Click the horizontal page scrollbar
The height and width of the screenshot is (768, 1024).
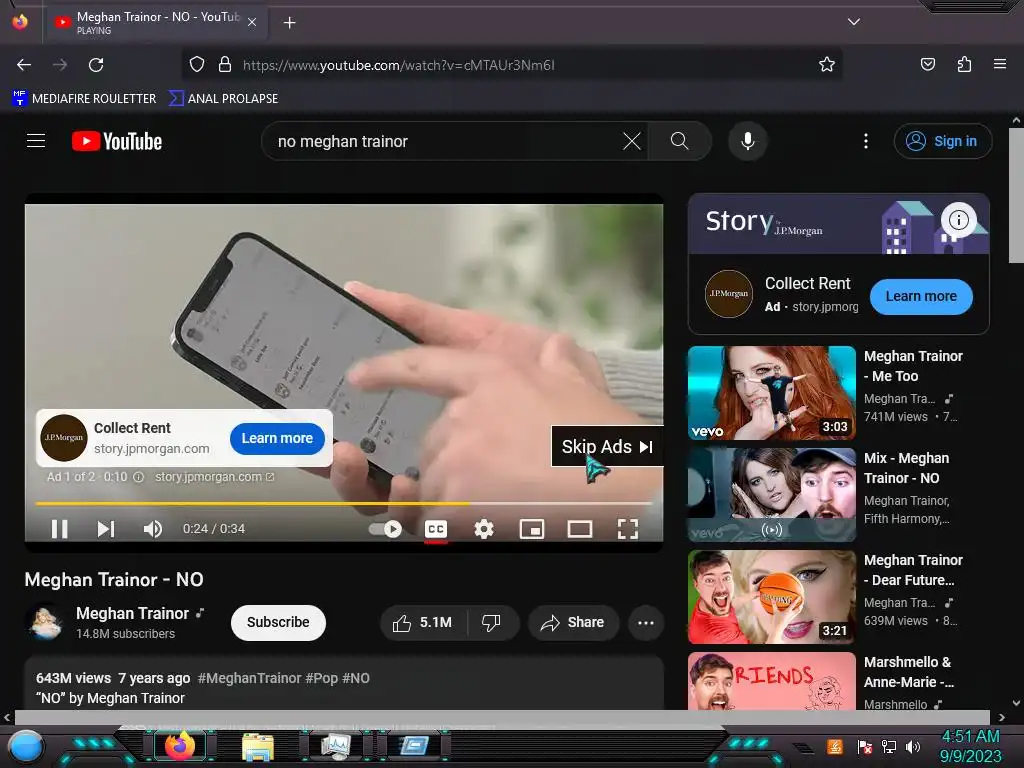(502, 718)
